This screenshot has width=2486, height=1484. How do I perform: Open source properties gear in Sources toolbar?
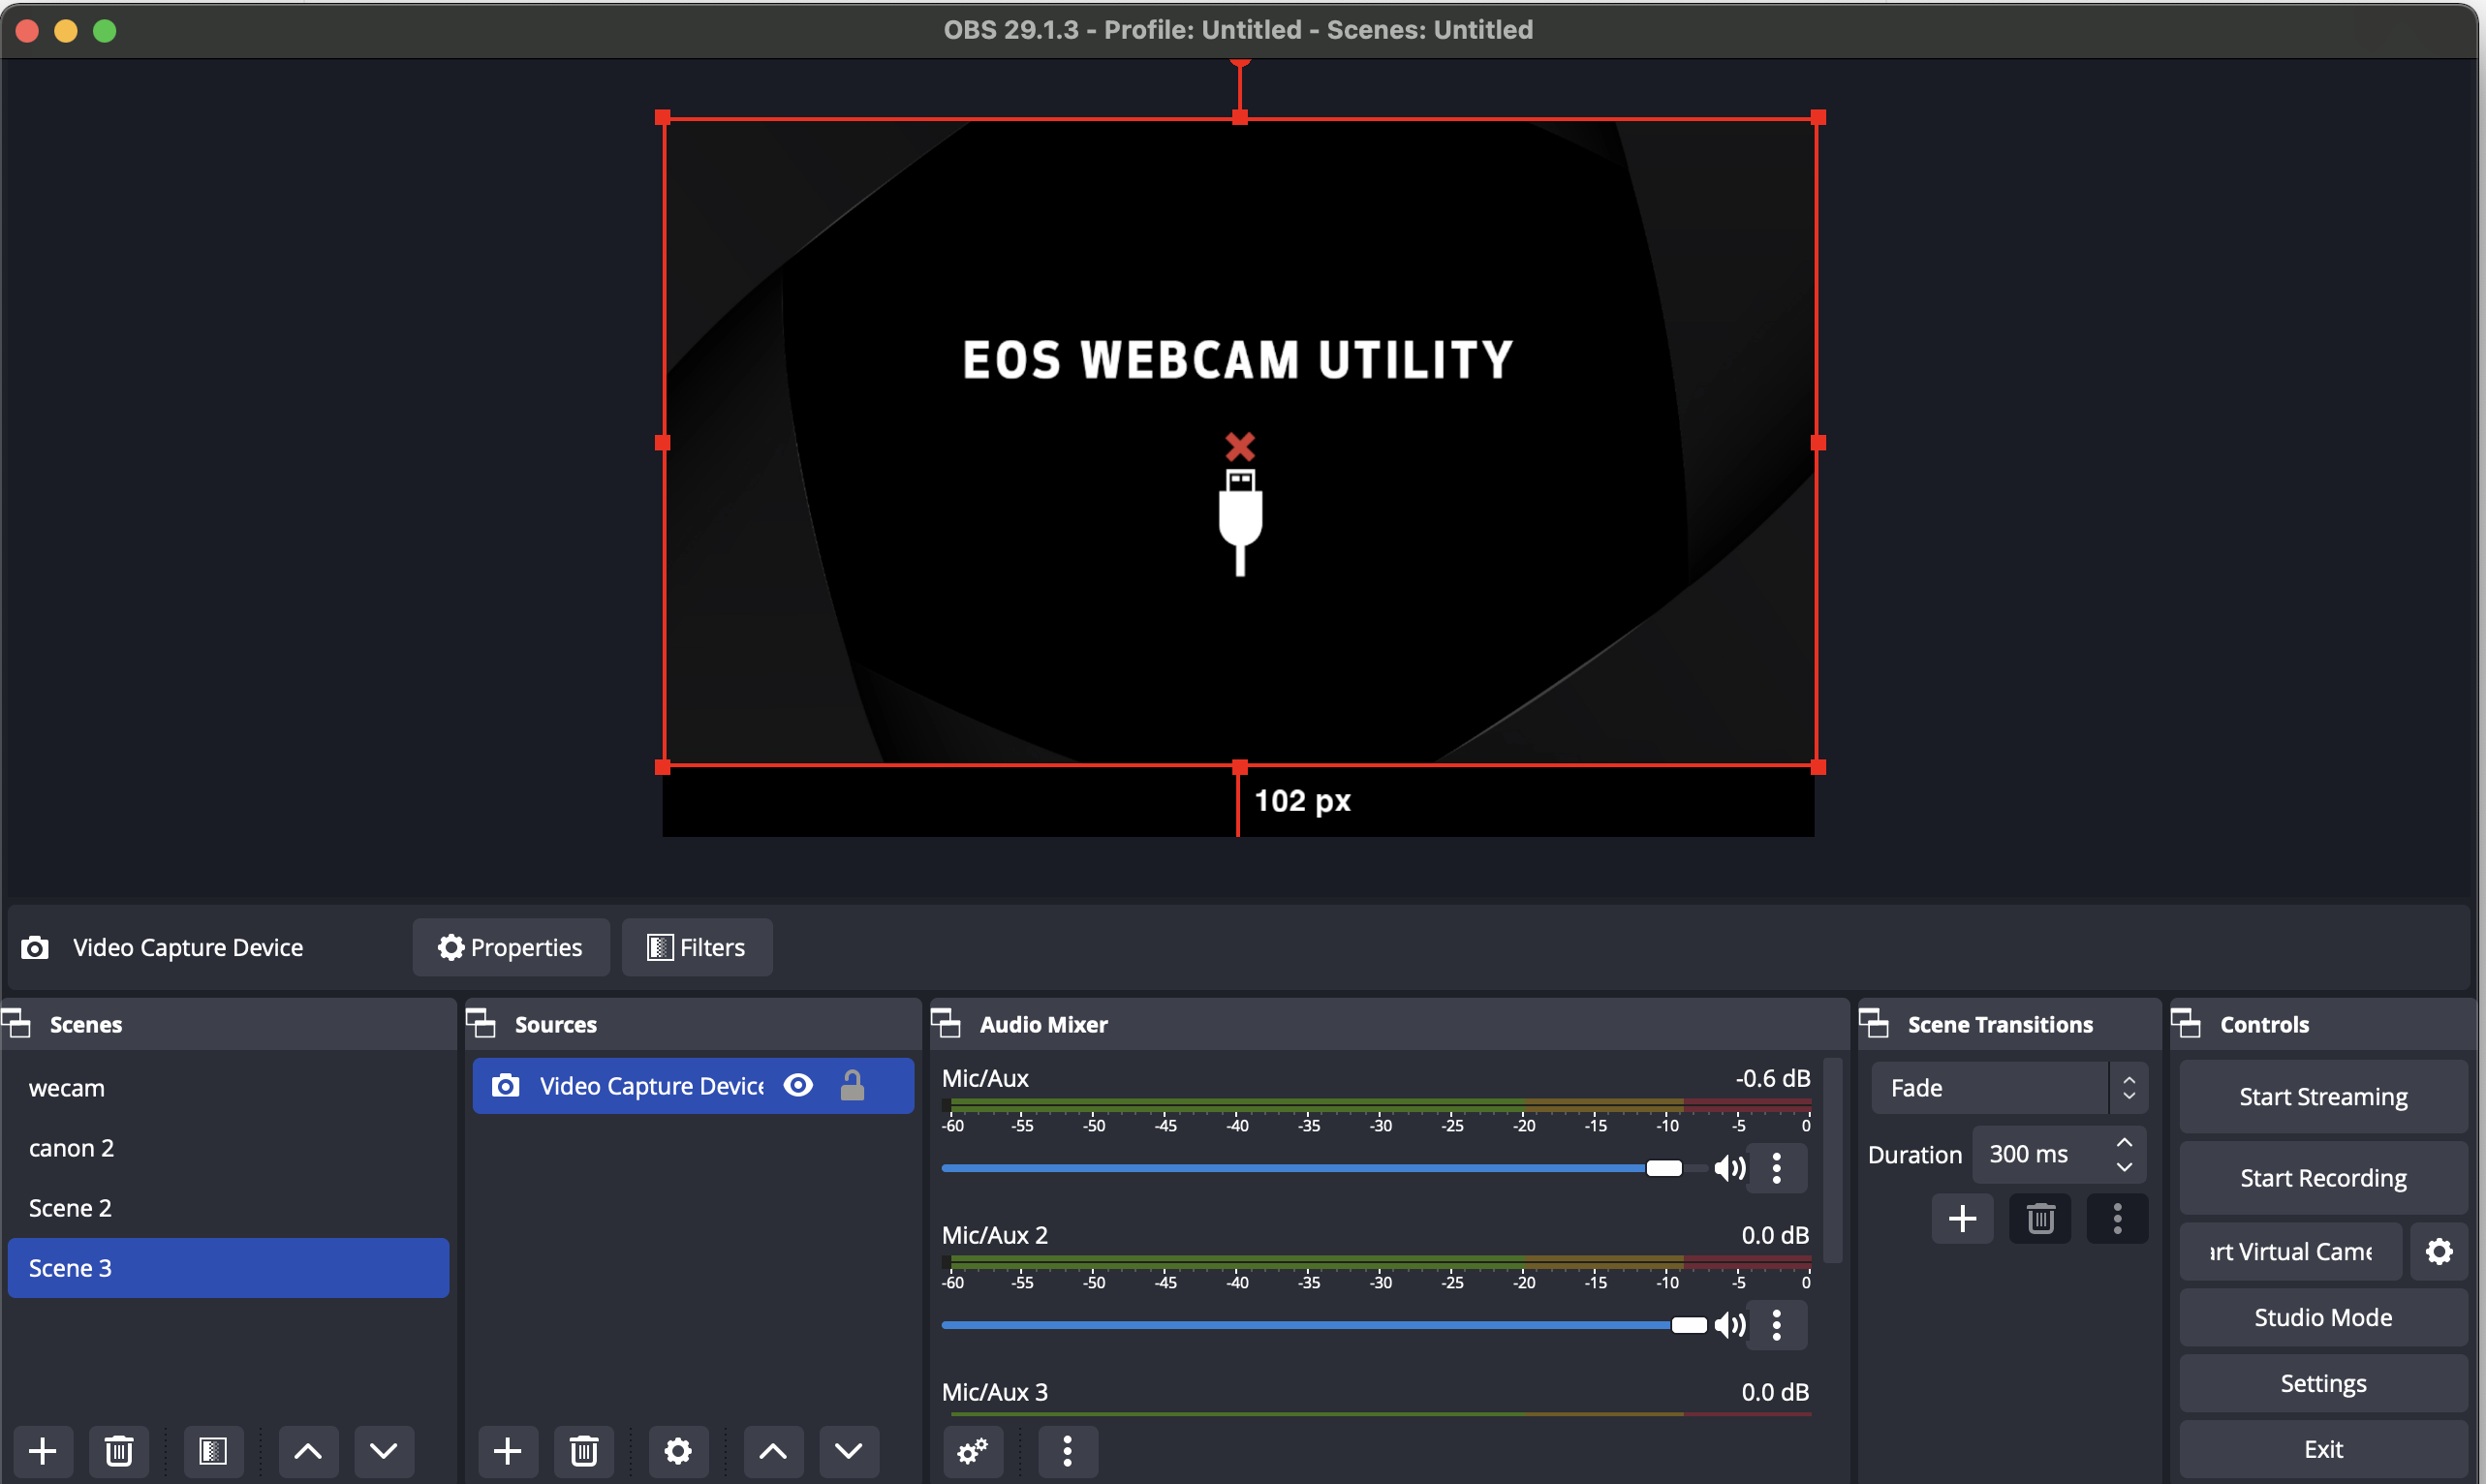click(x=678, y=1451)
